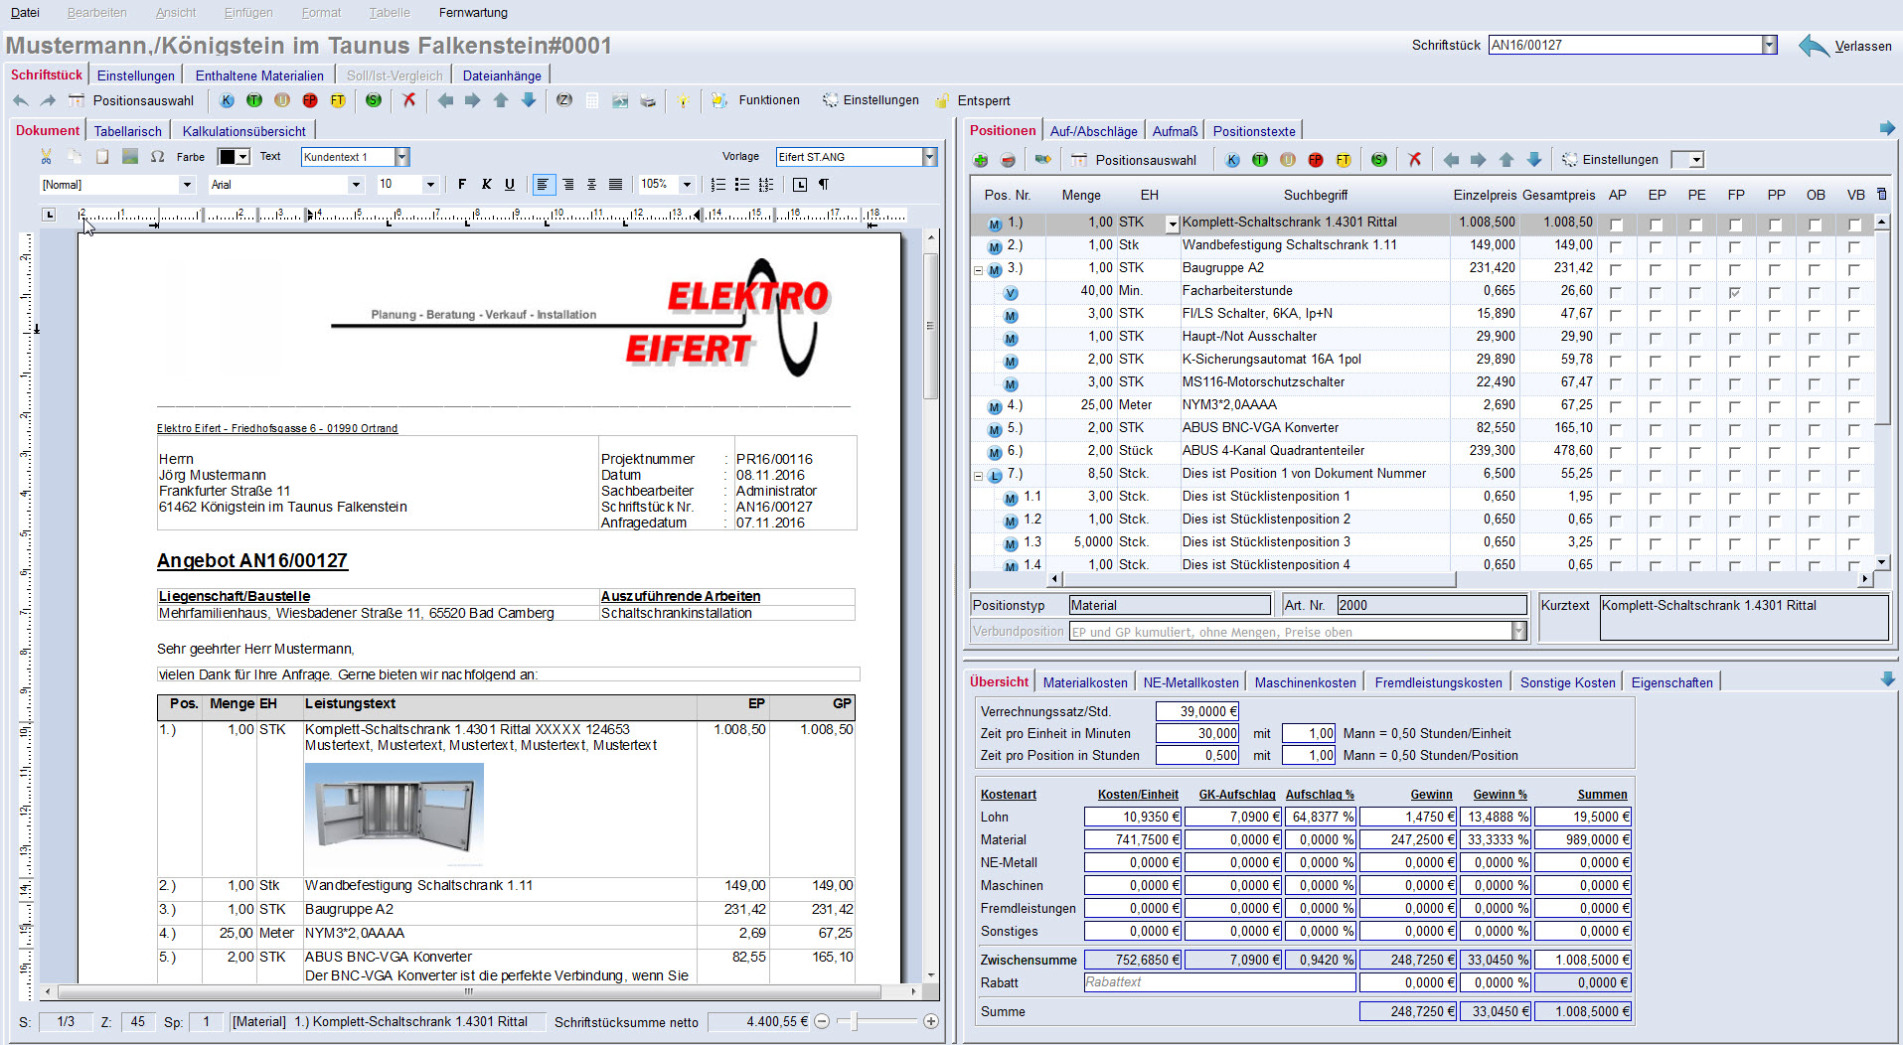1903x1045 pixels.
Task: Open the 105% zoom dropdown
Action: (686, 185)
